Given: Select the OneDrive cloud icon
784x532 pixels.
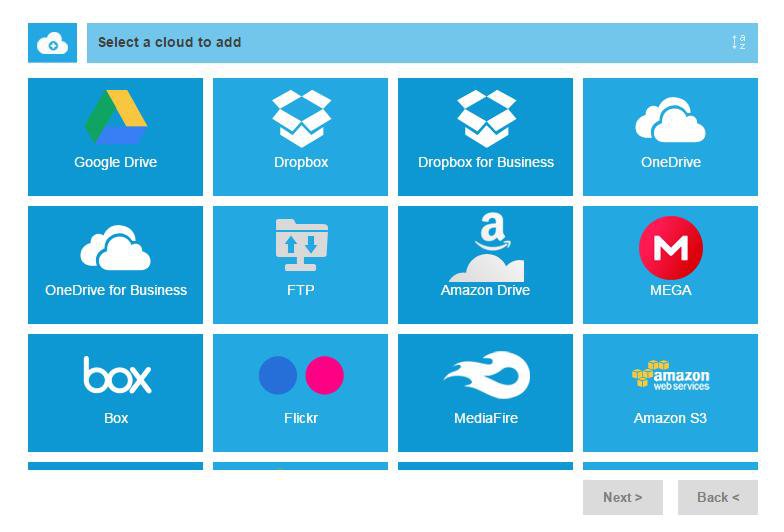Looking at the screenshot, I should (x=670, y=120).
